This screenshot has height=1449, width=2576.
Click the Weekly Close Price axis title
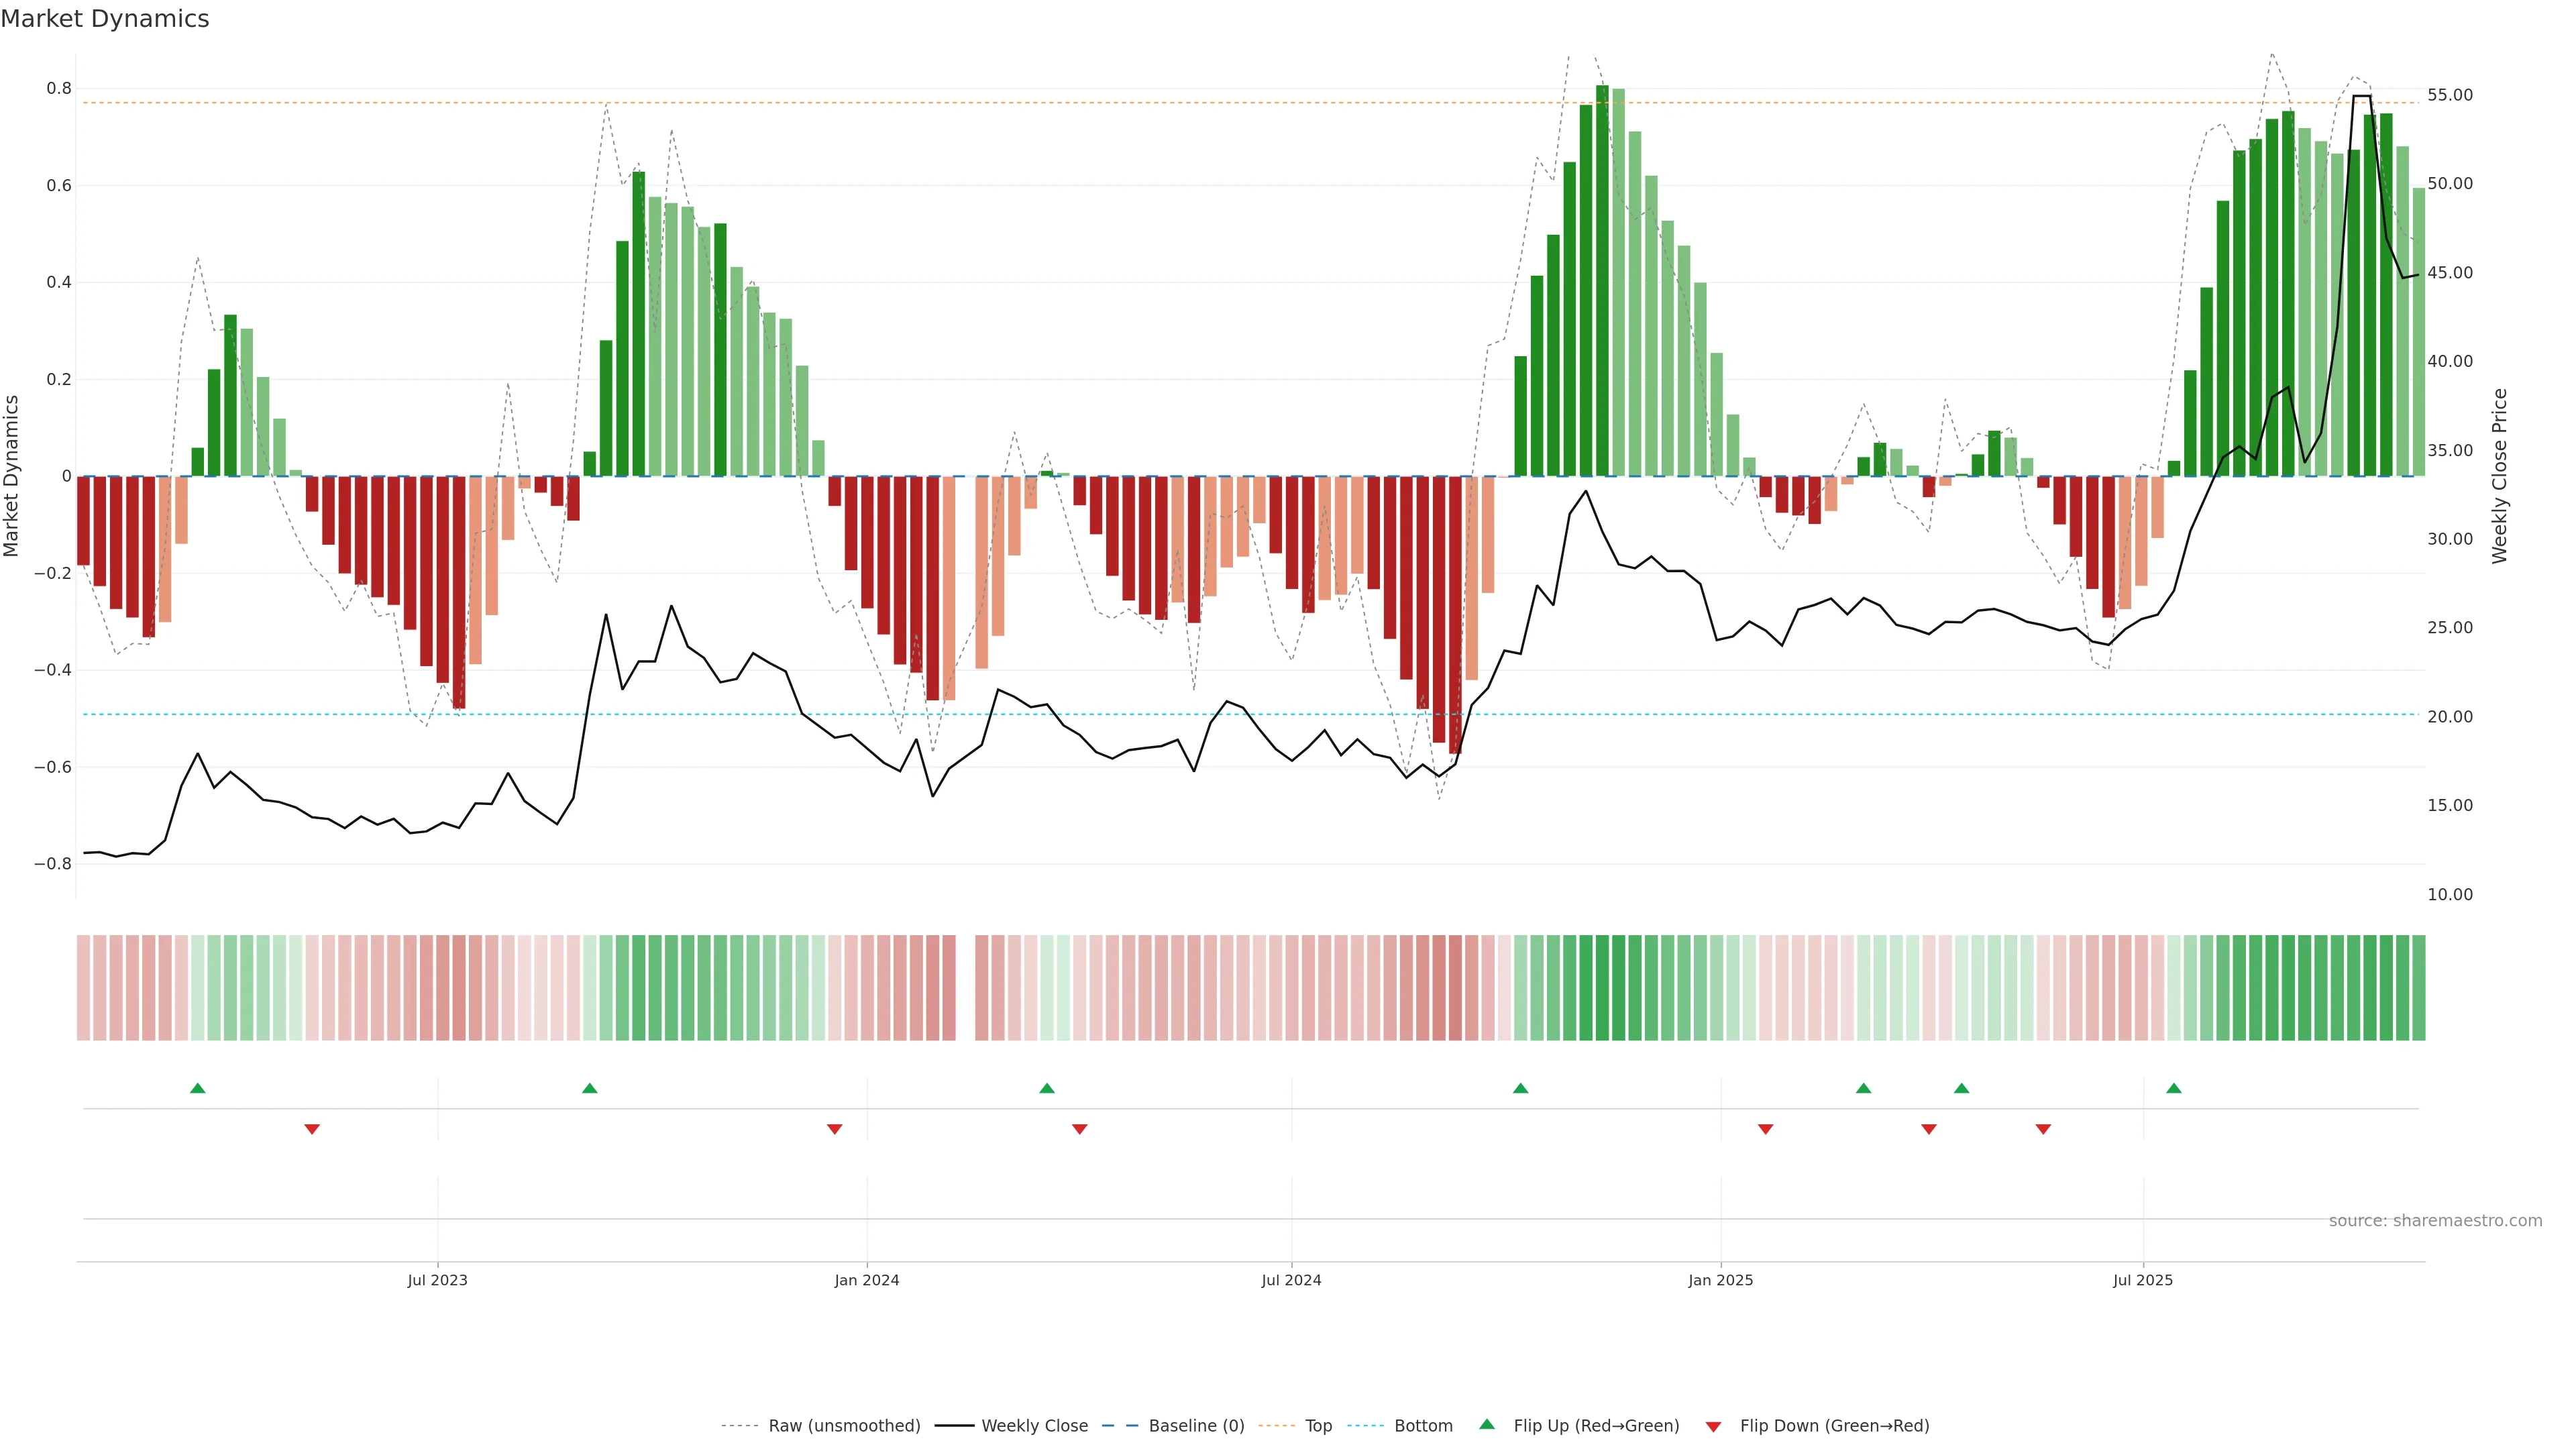[2500, 476]
